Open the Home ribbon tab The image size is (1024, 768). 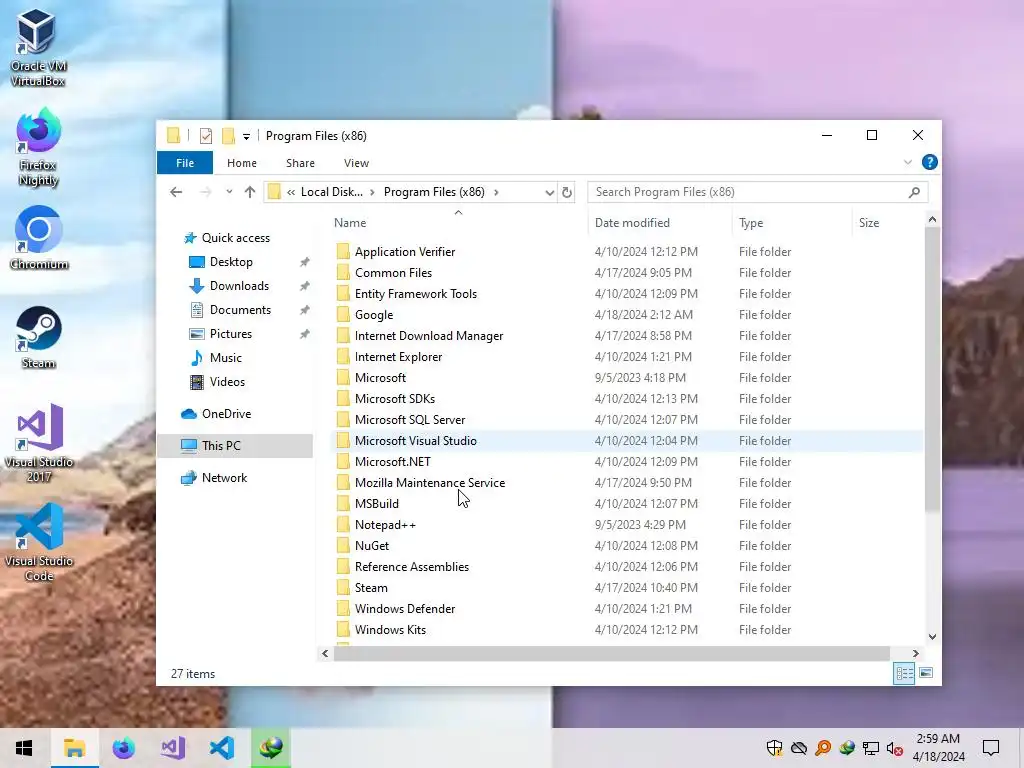(242, 163)
